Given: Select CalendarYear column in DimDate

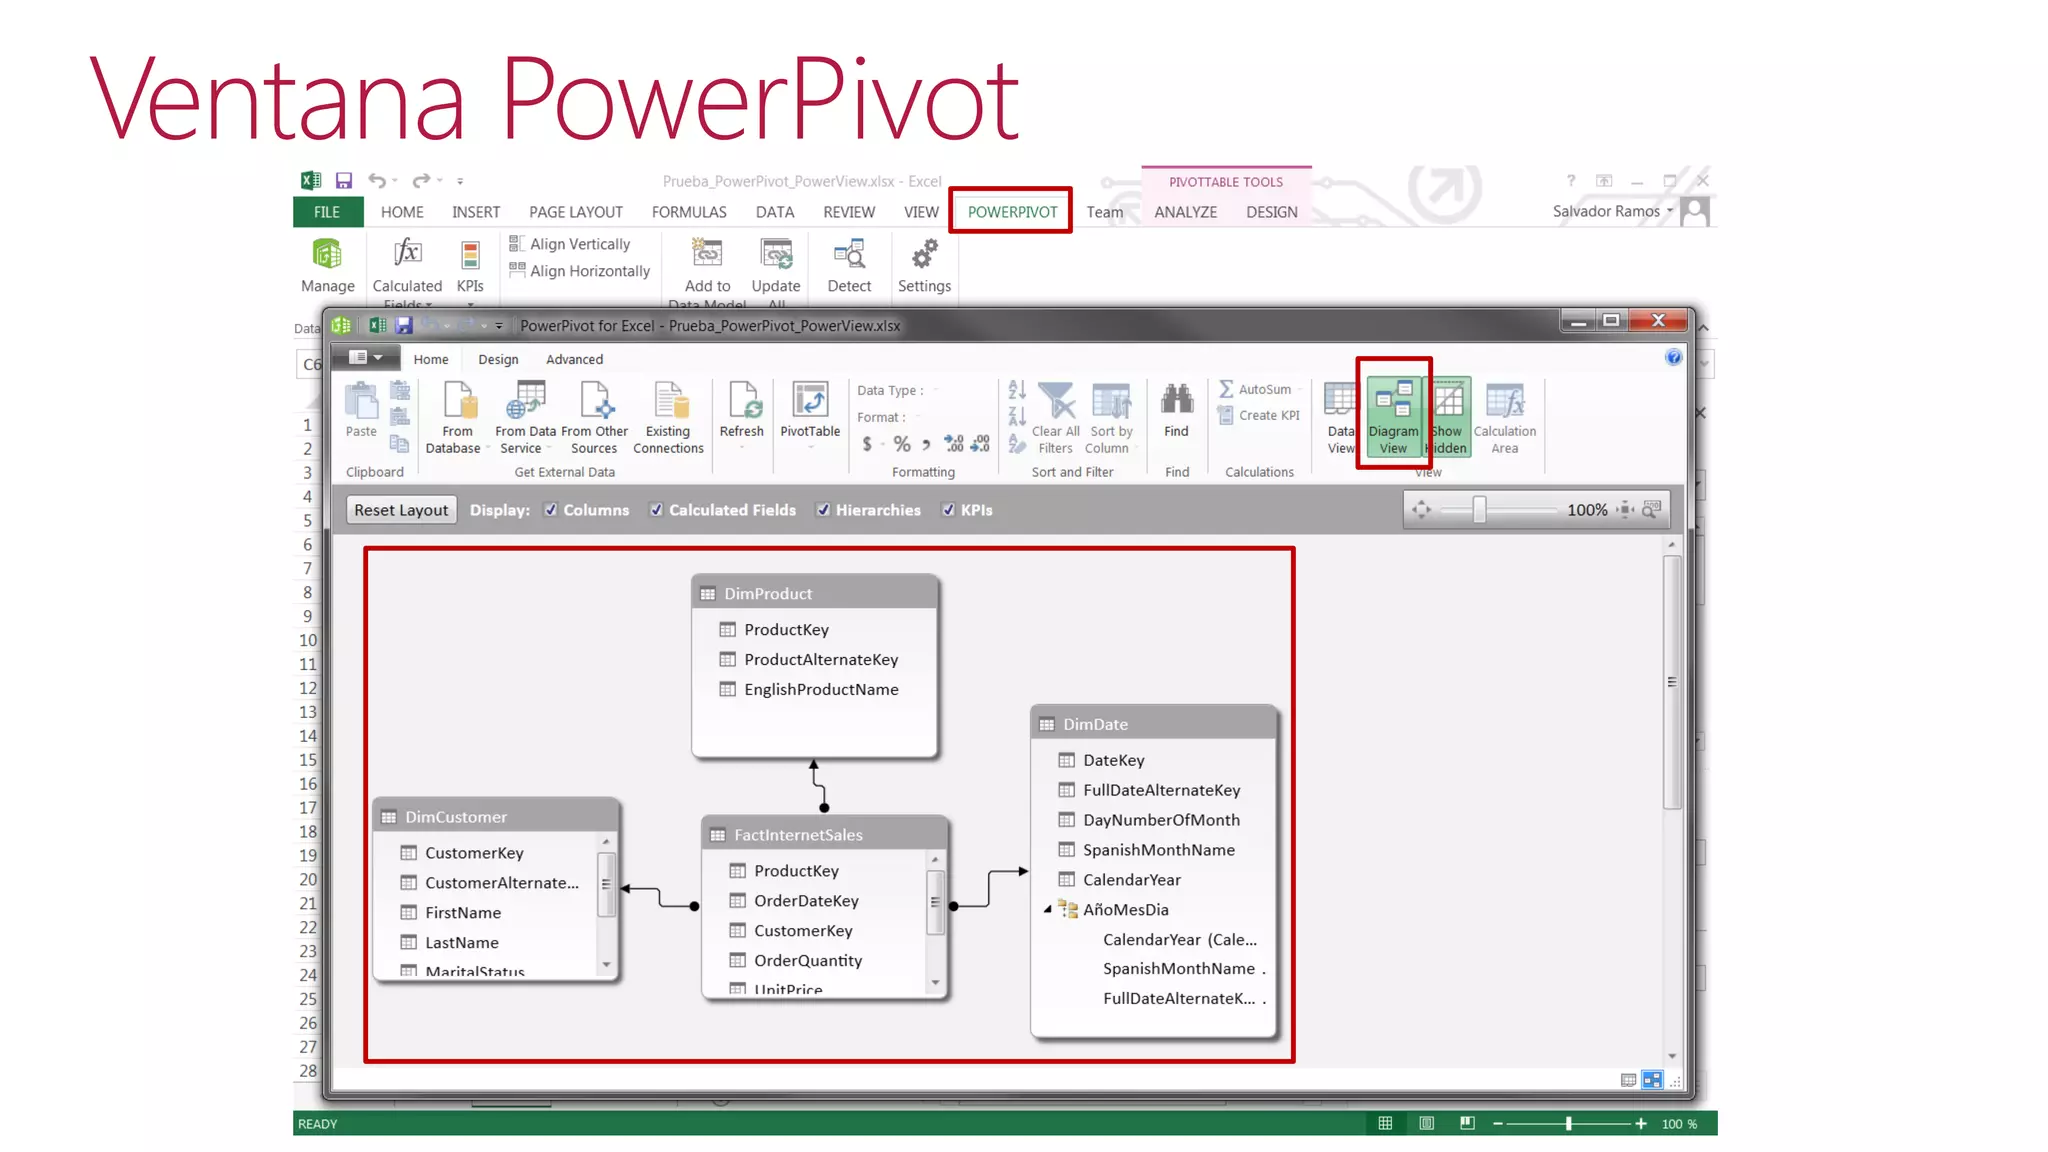Looking at the screenshot, I should (x=1131, y=880).
